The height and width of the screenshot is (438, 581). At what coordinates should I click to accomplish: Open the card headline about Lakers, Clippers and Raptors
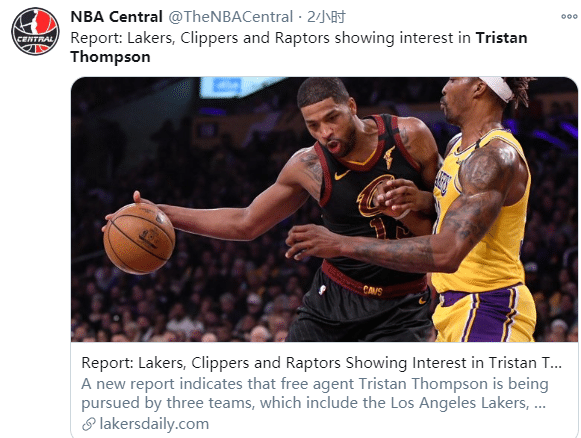coord(322,363)
